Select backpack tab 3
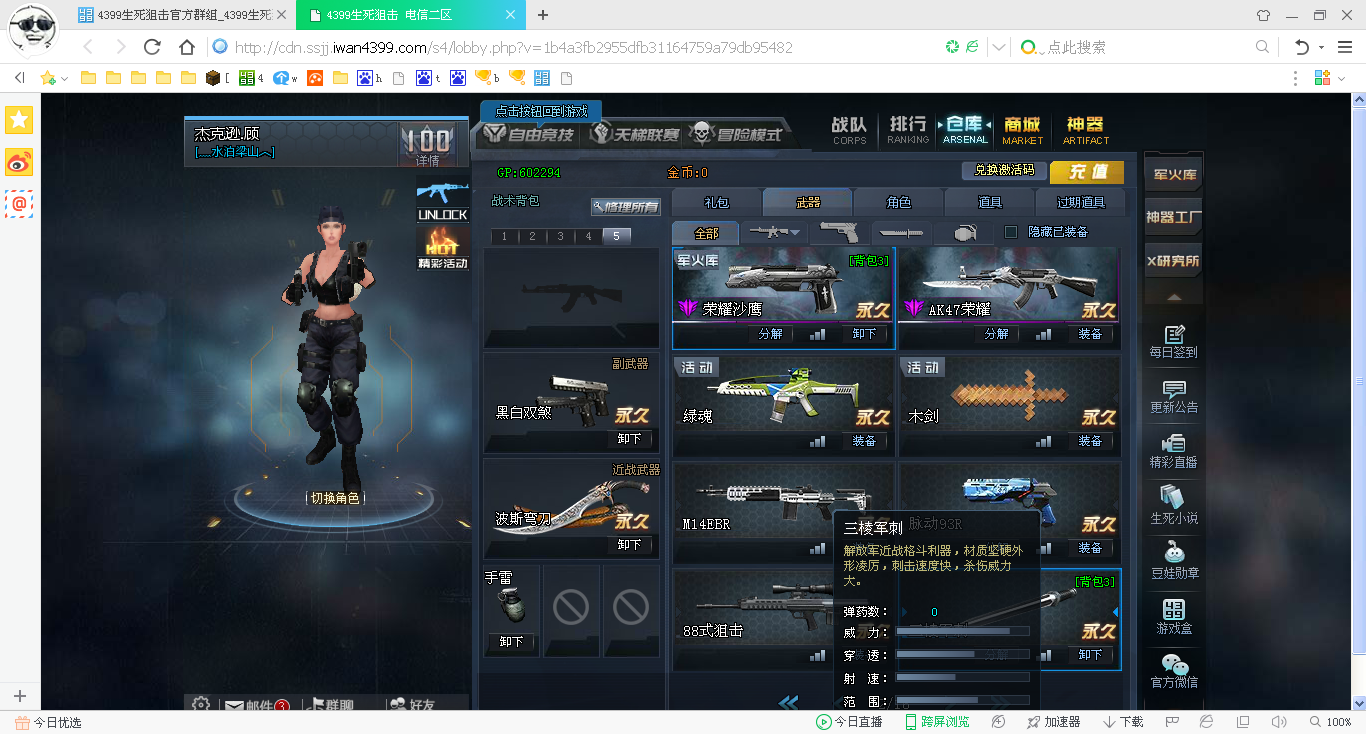 tap(561, 236)
